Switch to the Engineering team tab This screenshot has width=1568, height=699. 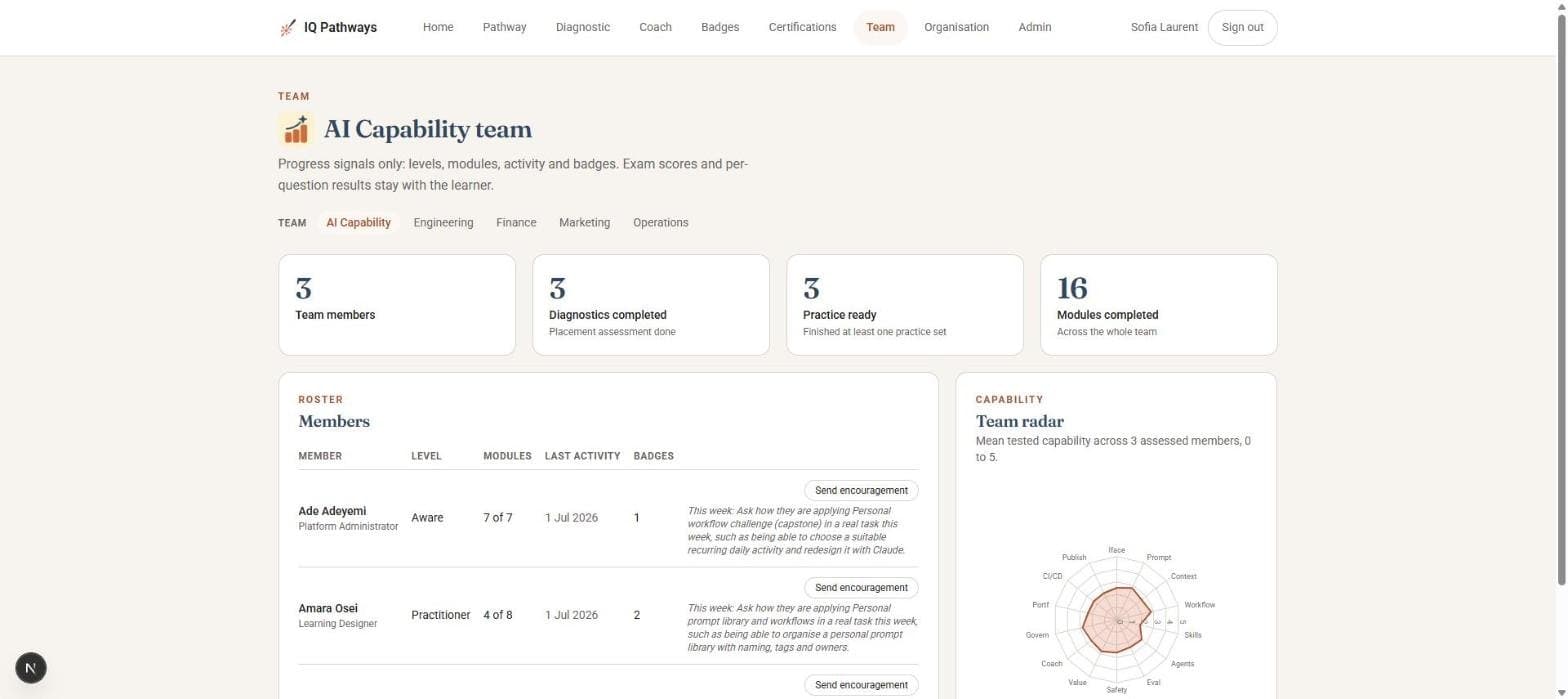443,222
